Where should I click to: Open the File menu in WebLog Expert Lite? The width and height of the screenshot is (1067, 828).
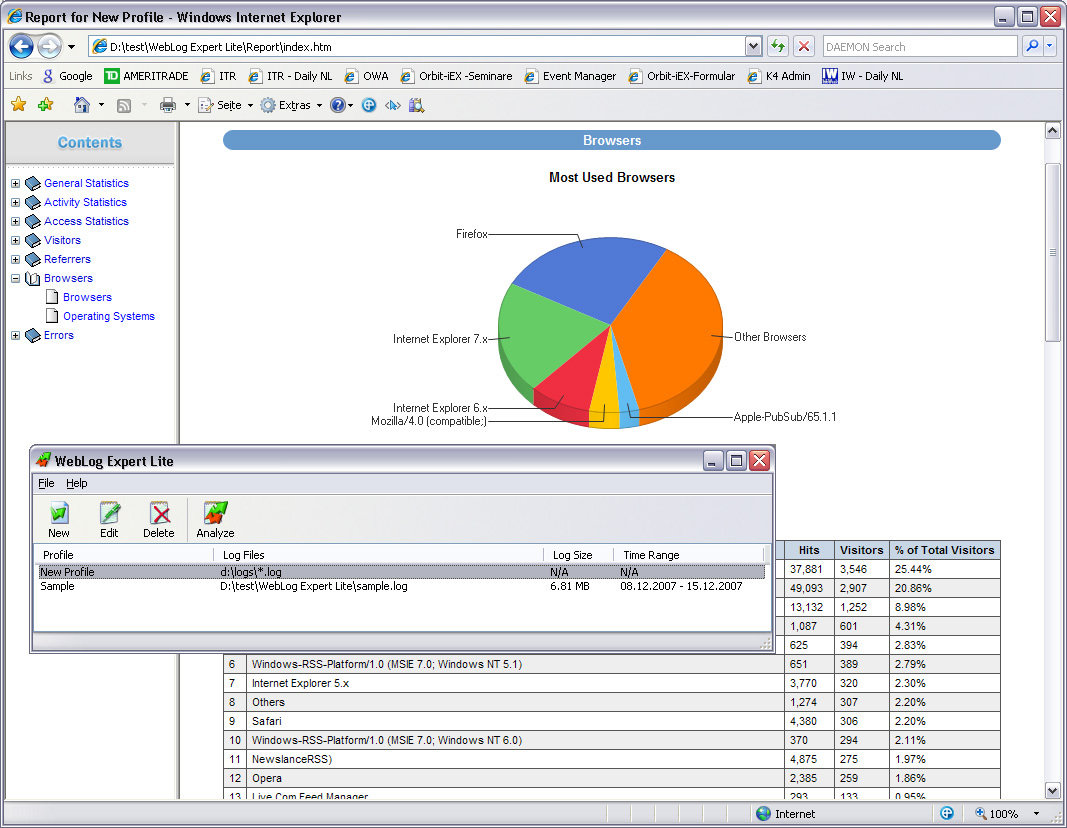46,483
